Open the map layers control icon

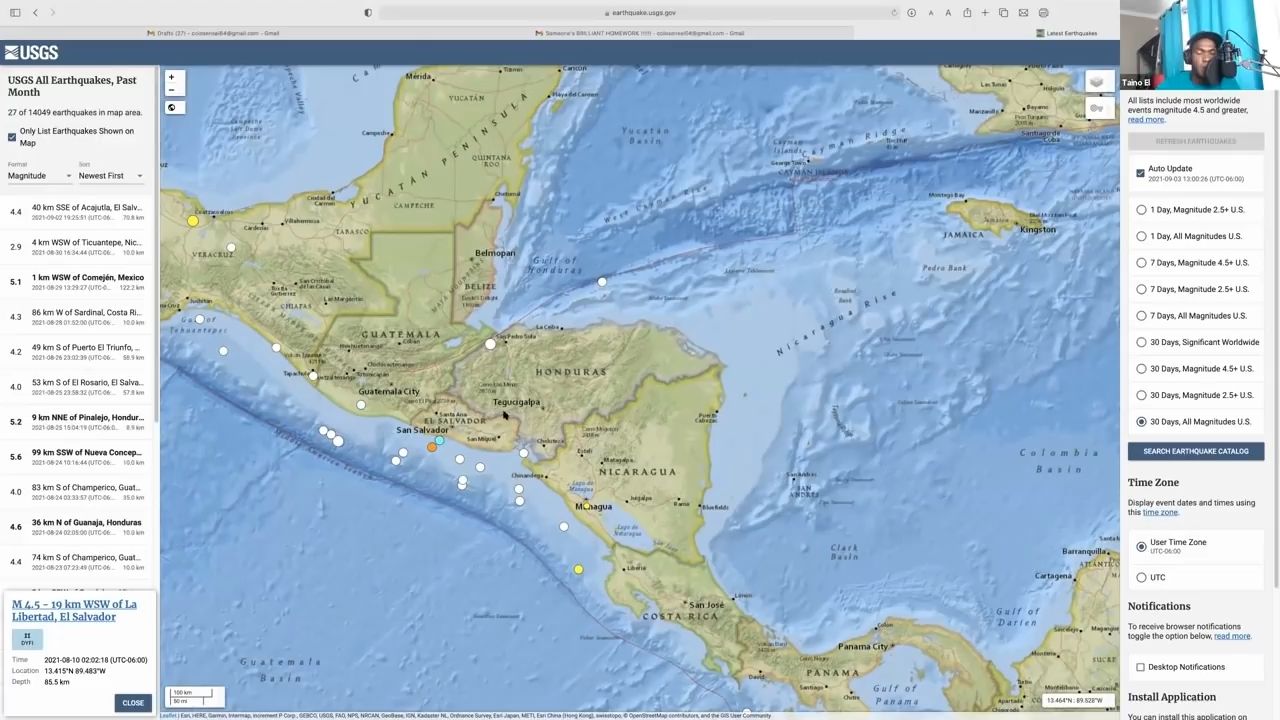1097,82
